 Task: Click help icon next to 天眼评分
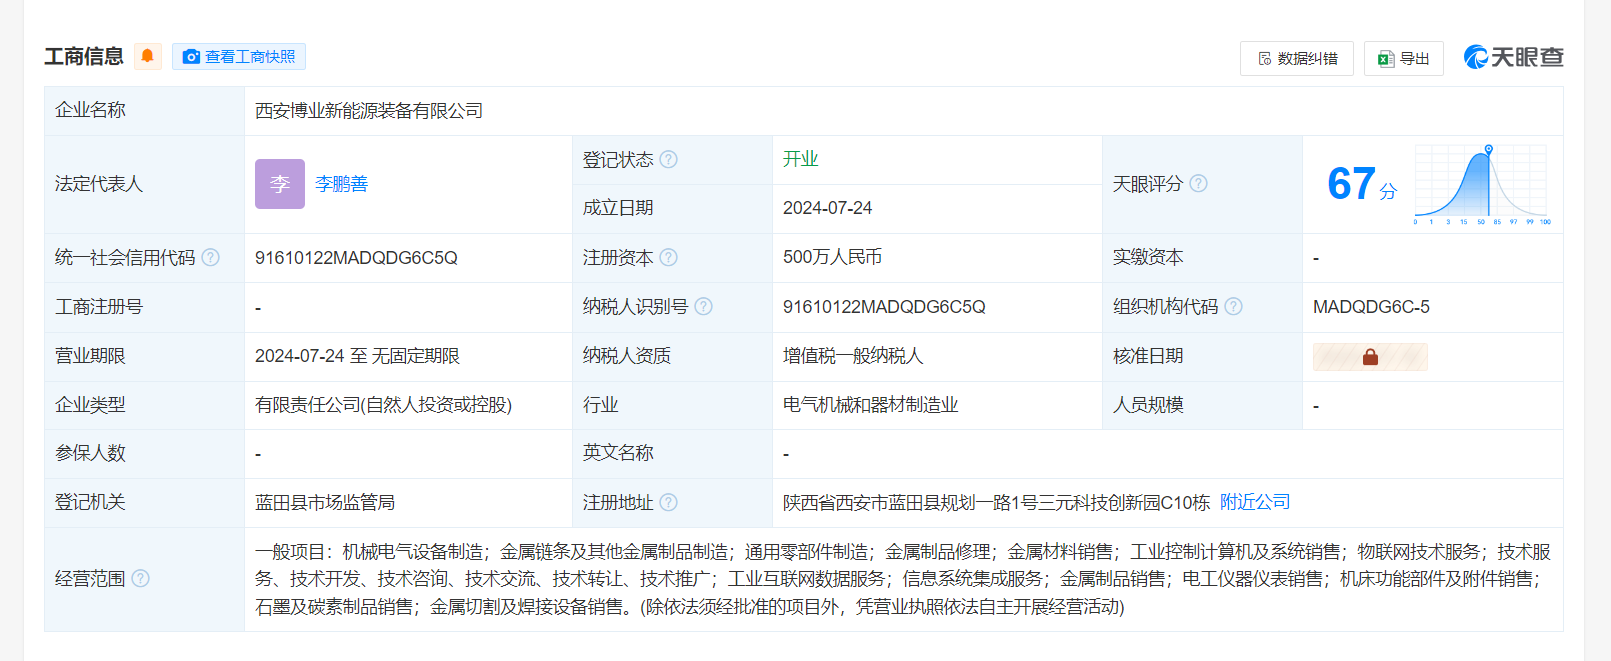coord(1198,184)
